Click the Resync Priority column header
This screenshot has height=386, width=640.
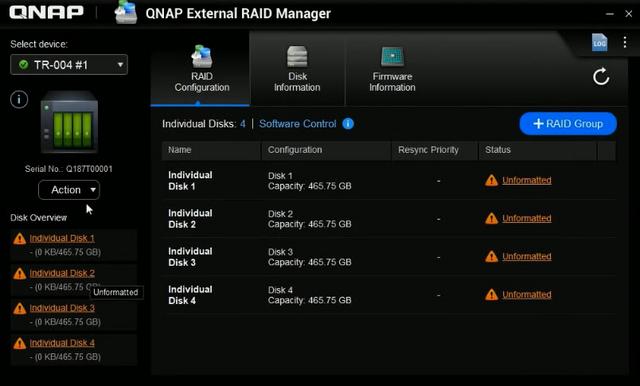tap(435, 150)
